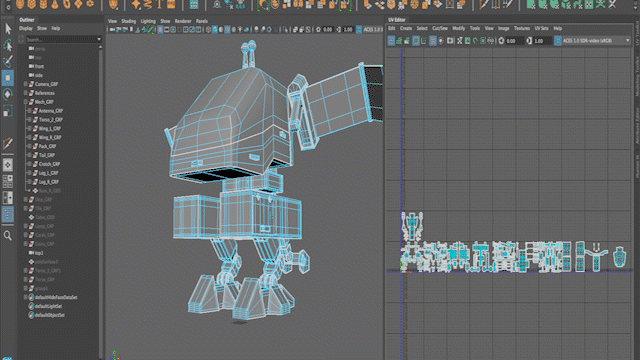
Task: Expand the Camera_GRP node
Action: tap(25, 84)
